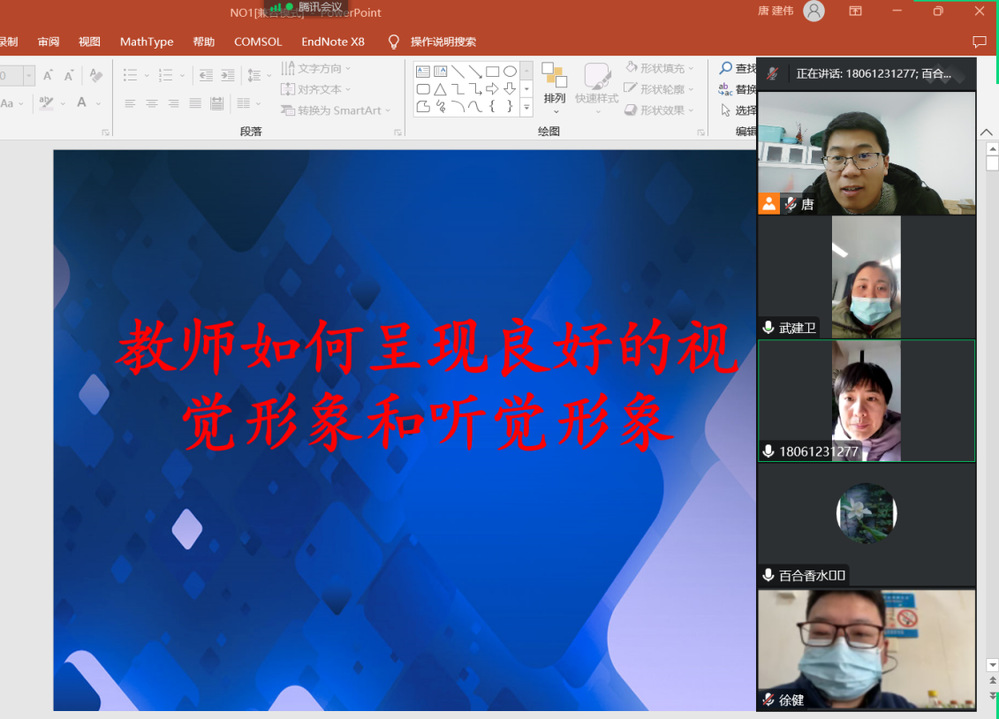This screenshot has height=719, width=999.
Task: Select the oval shape in shapes gallery
Action: click(x=510, y=72)
